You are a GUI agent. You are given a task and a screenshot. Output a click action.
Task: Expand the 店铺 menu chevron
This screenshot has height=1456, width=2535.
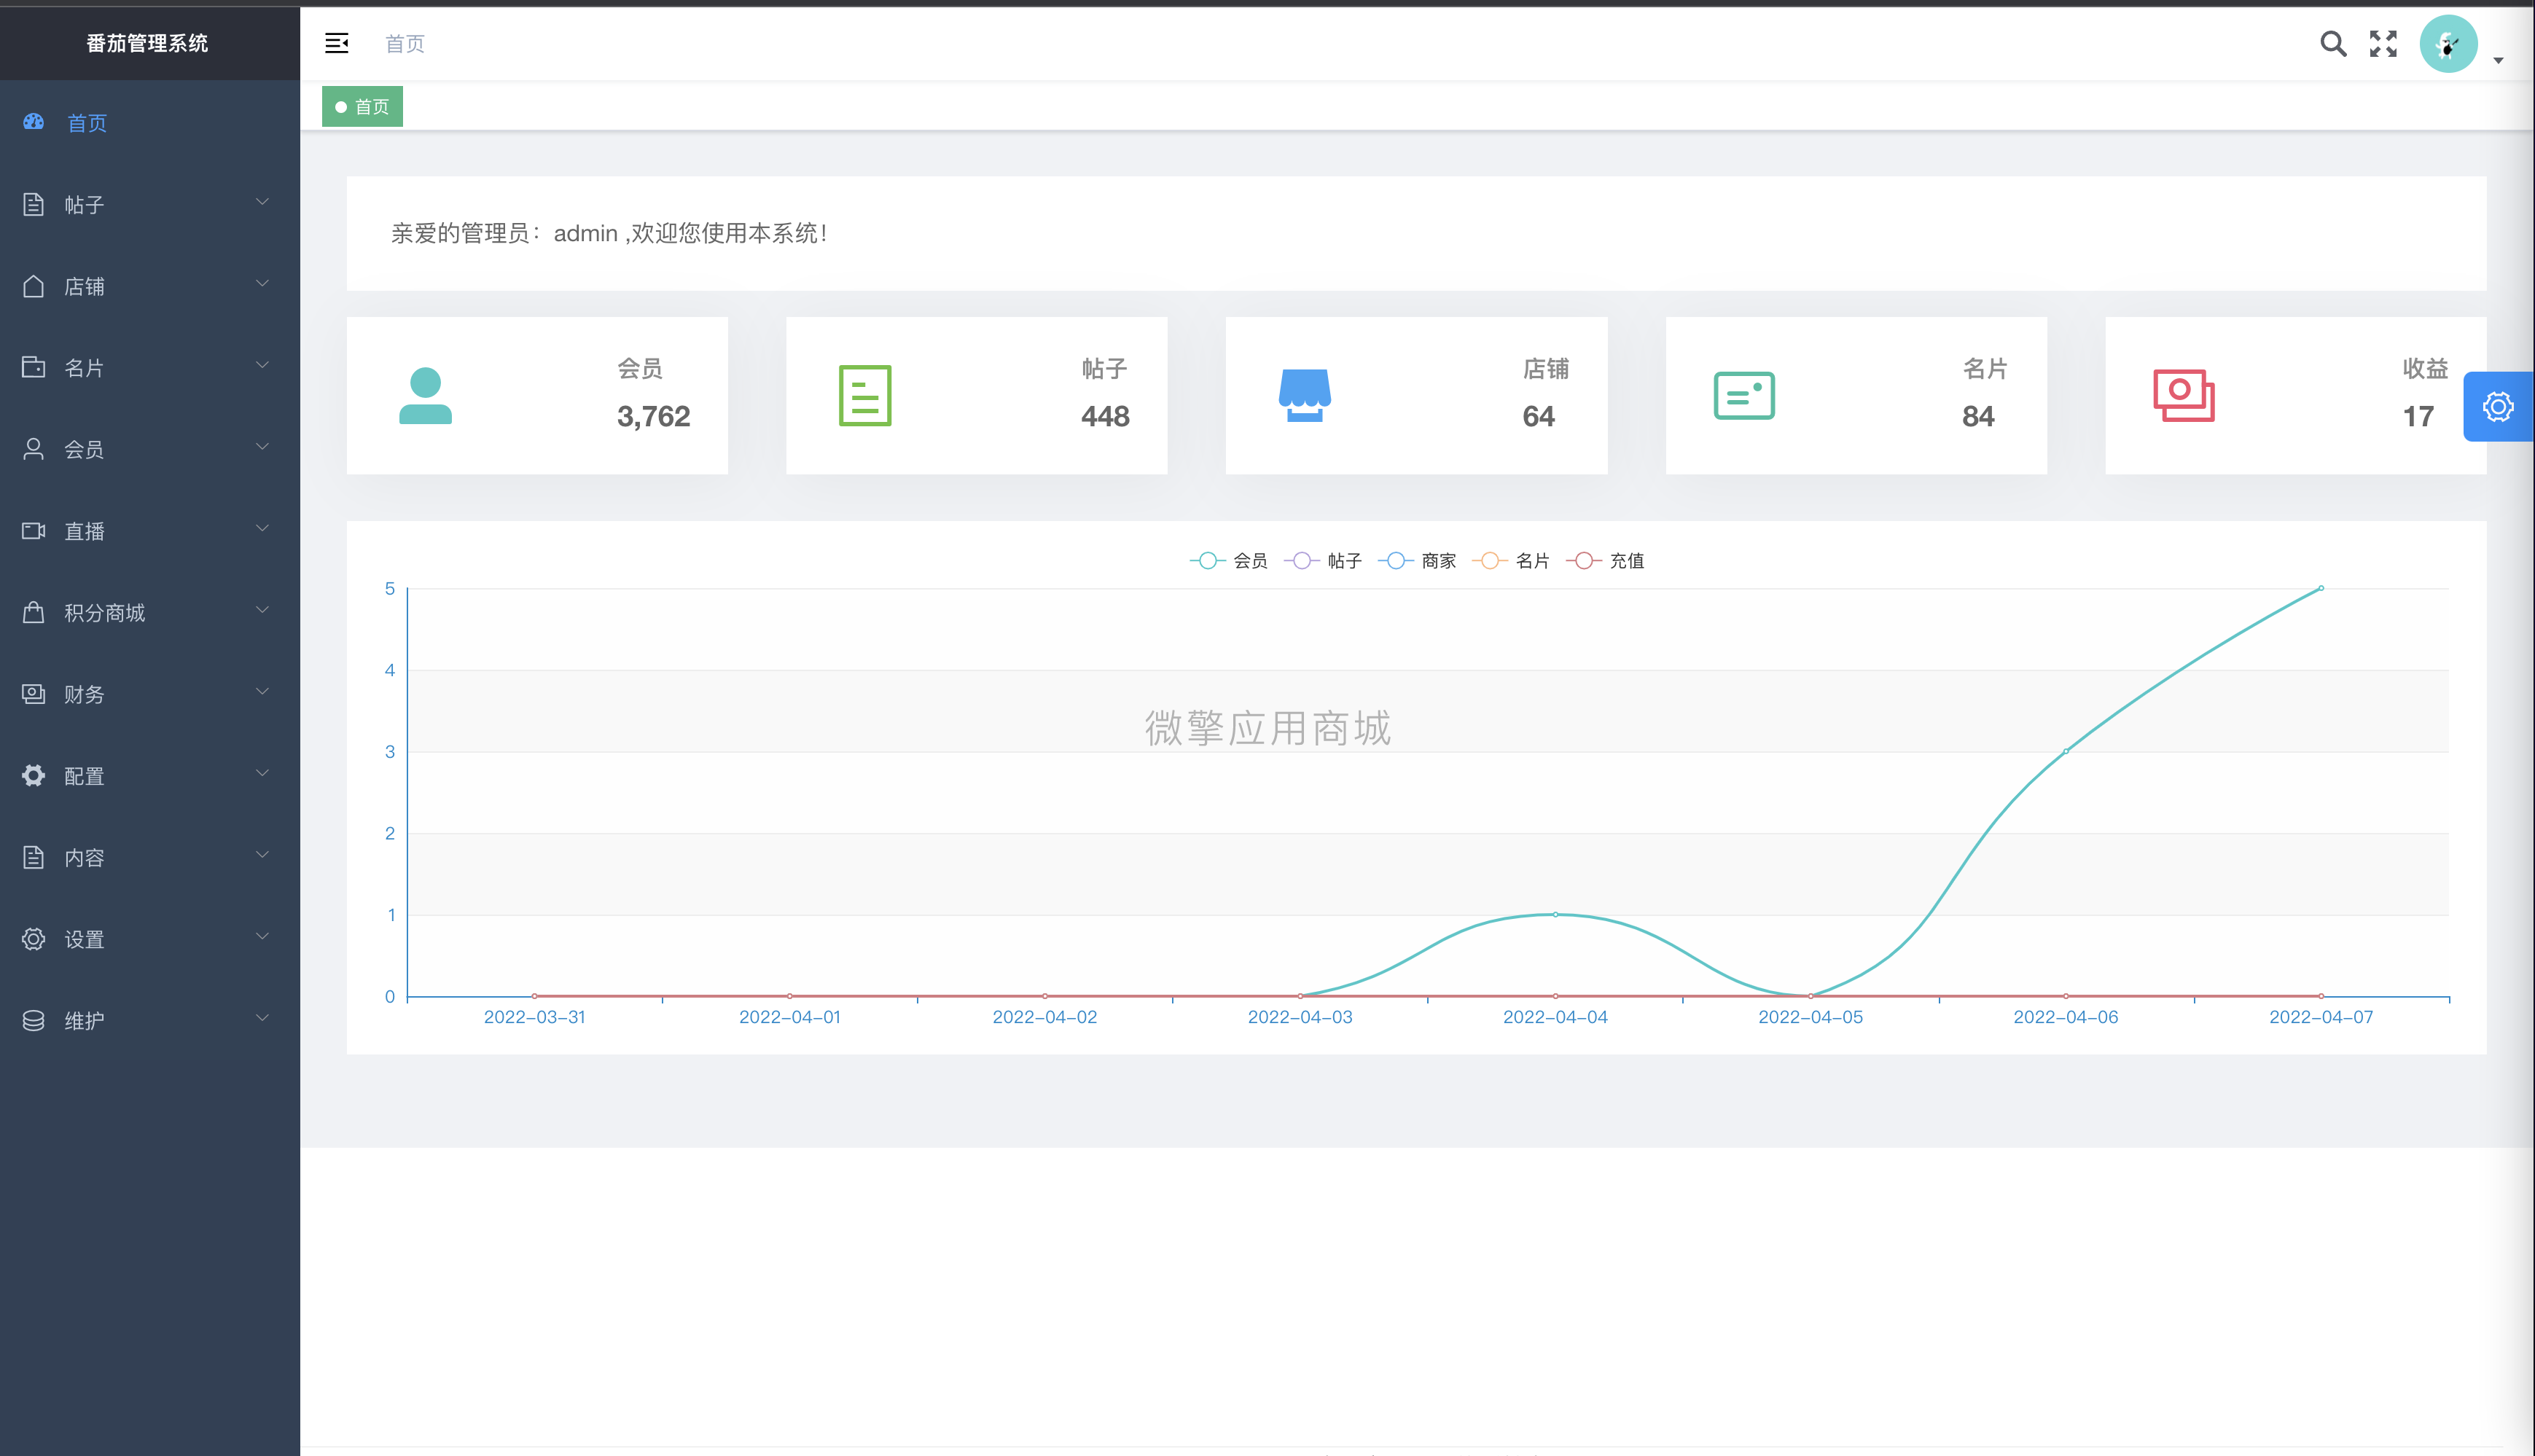[x=262, y=284]
